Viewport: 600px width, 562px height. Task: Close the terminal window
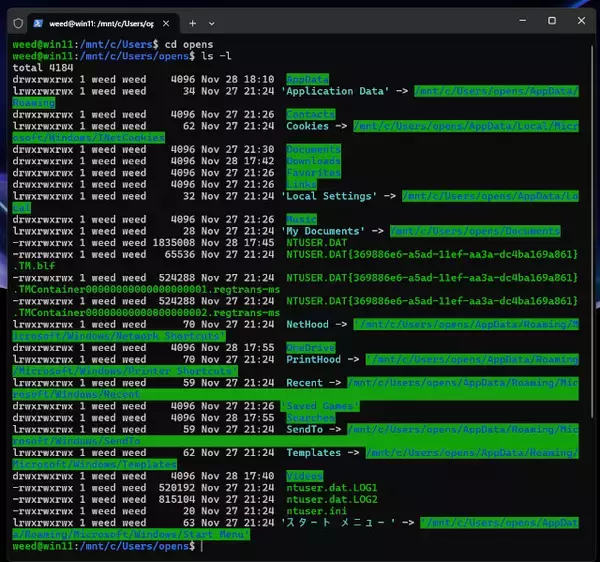click(x=582, y=20)
